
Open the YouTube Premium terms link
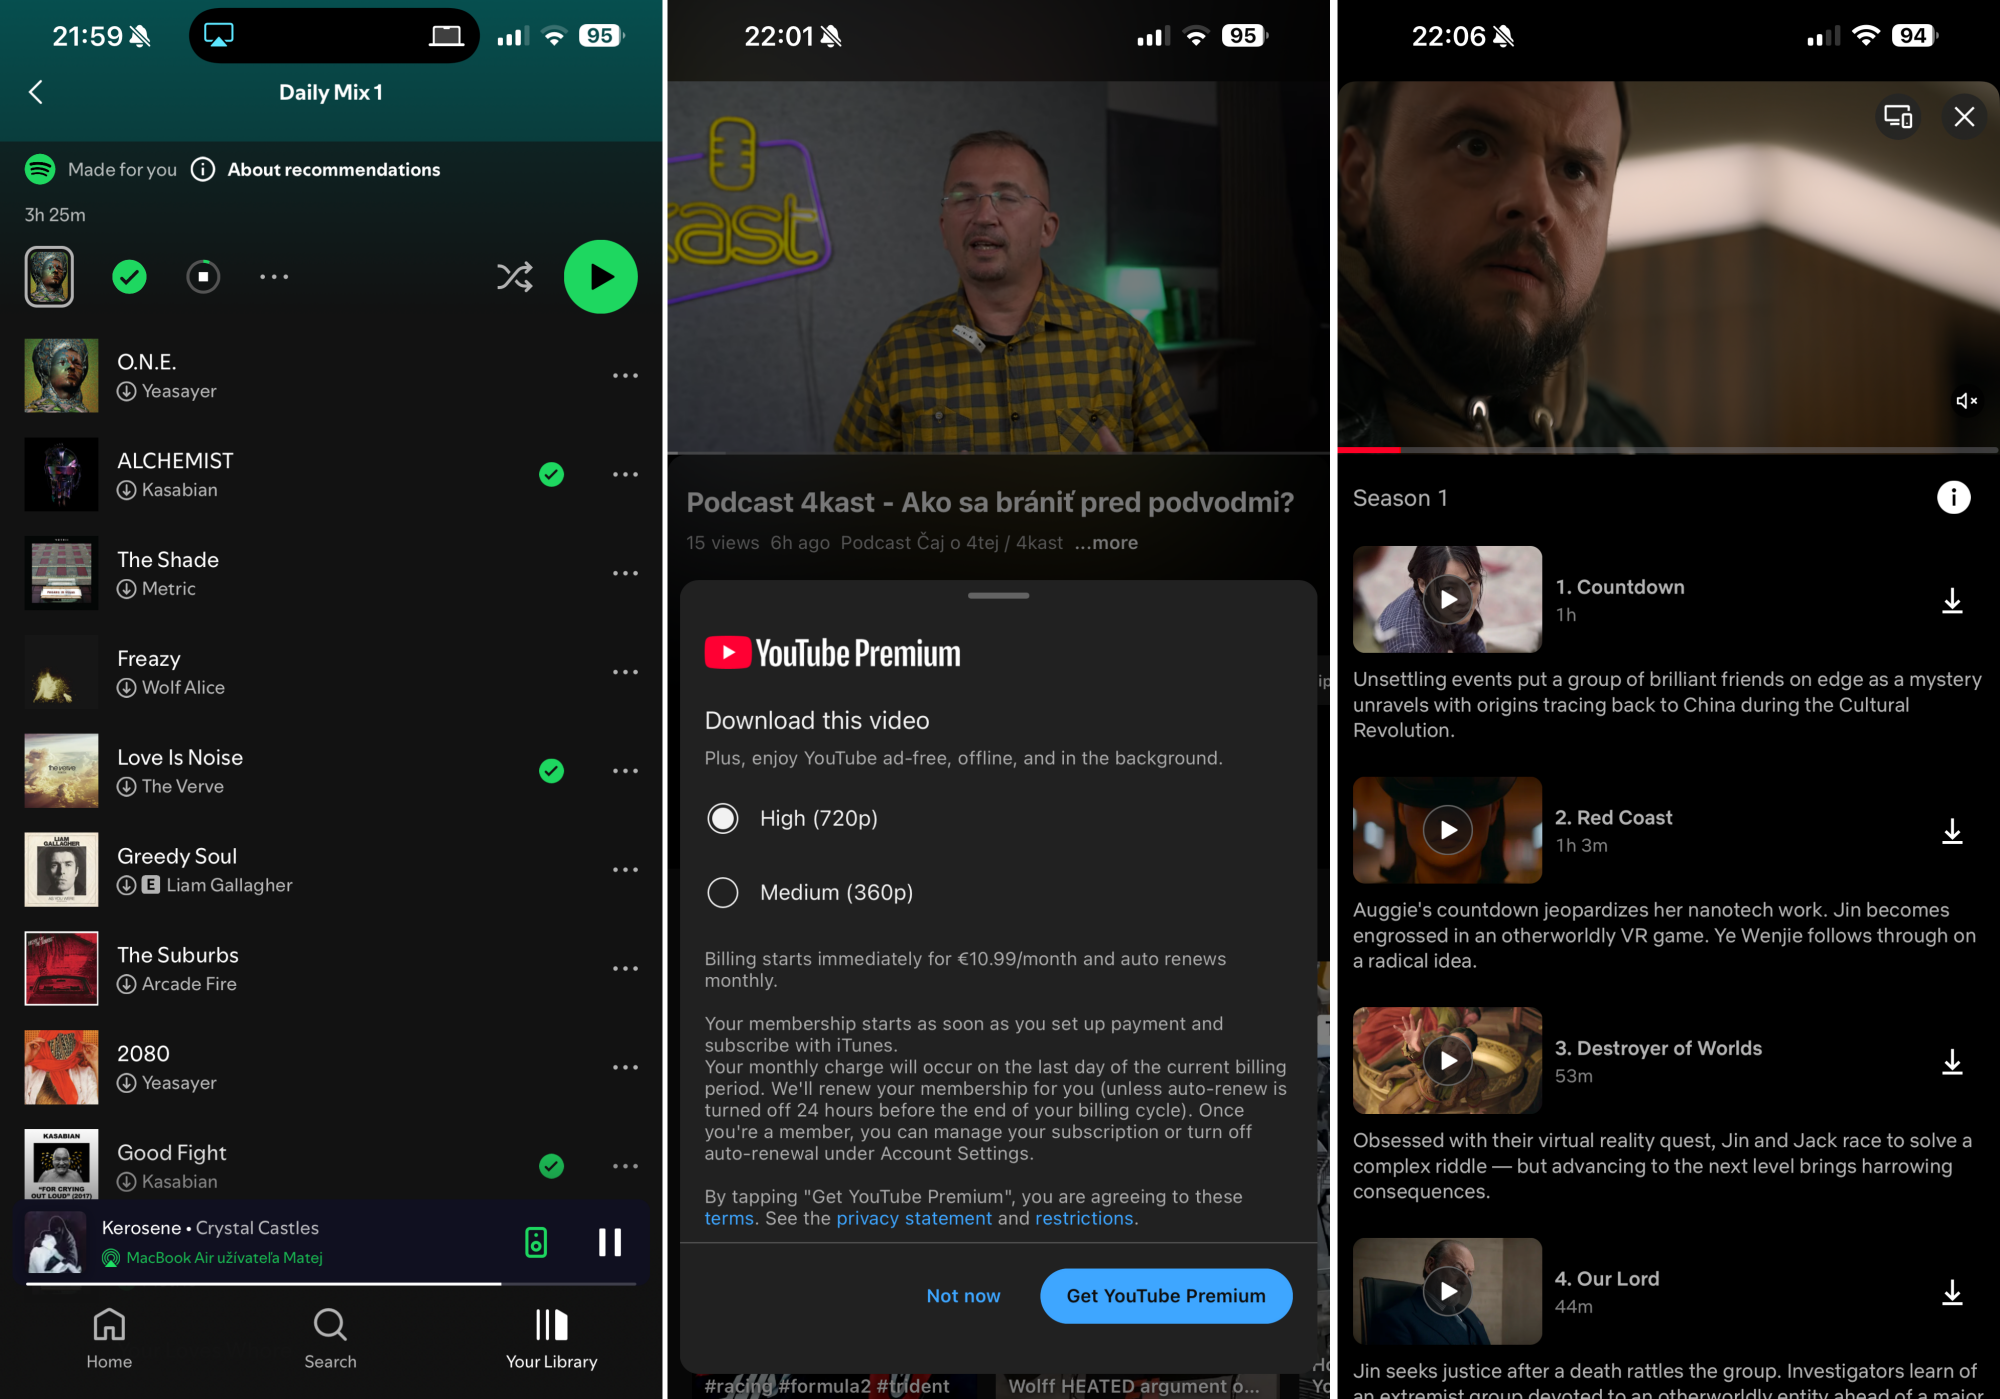[x=729, y=1218]
